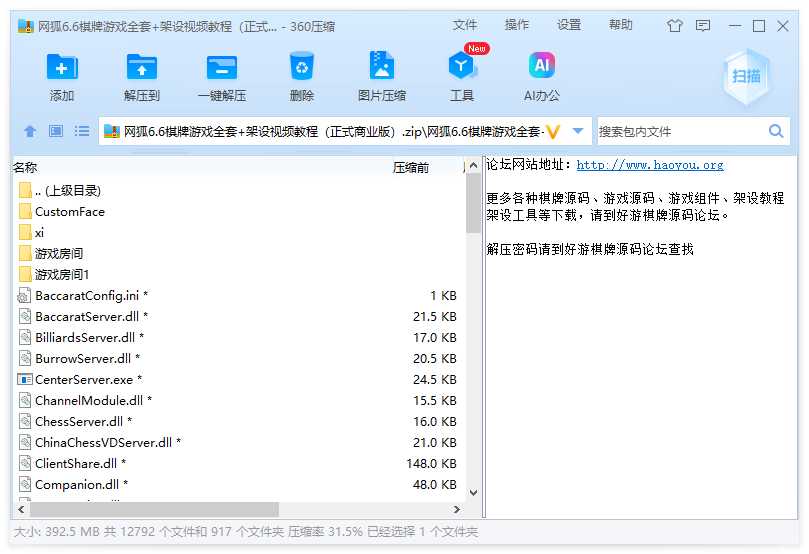Click the CenterServer.exe file icon
The image size is (809, 554).
(25, 380)
